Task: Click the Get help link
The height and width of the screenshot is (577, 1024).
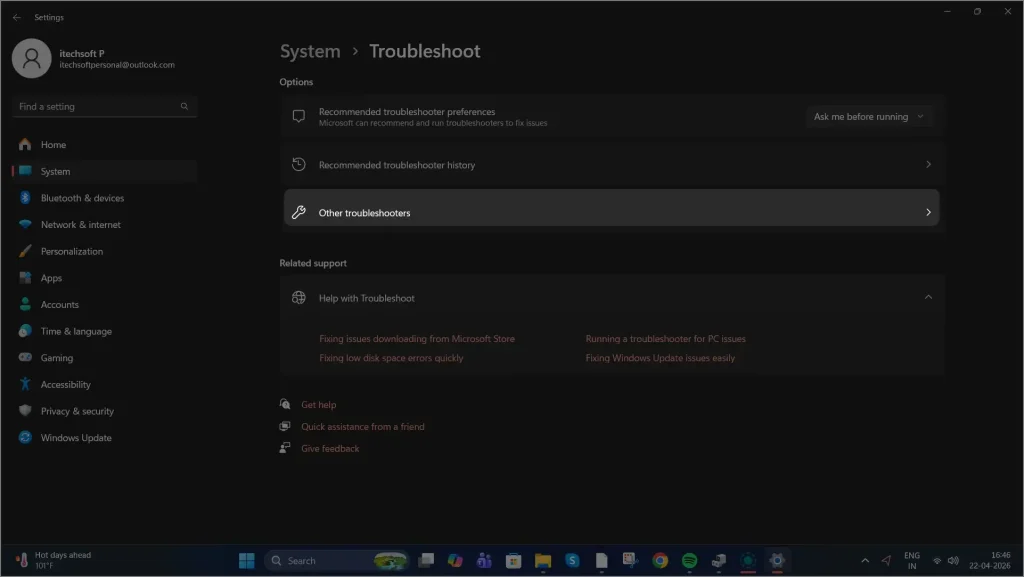Action: coord(319,404)
